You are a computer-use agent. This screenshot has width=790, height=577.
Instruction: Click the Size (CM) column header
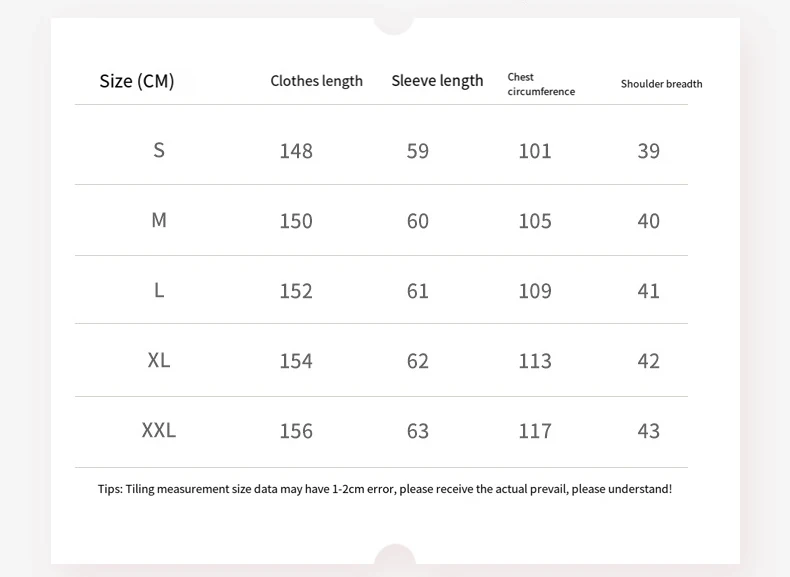[137, 81]
